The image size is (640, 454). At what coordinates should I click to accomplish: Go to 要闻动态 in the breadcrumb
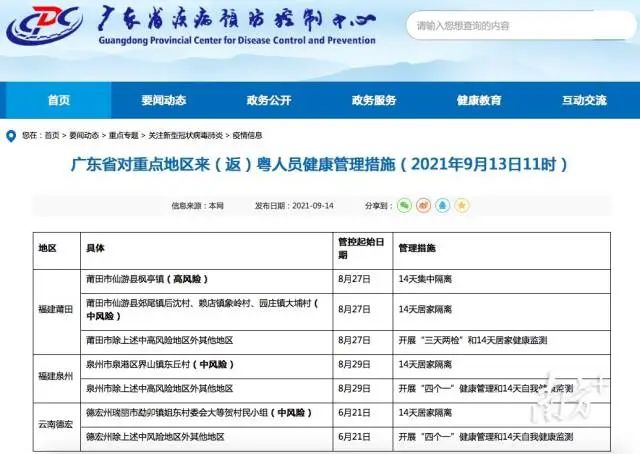tap(84, 136)
